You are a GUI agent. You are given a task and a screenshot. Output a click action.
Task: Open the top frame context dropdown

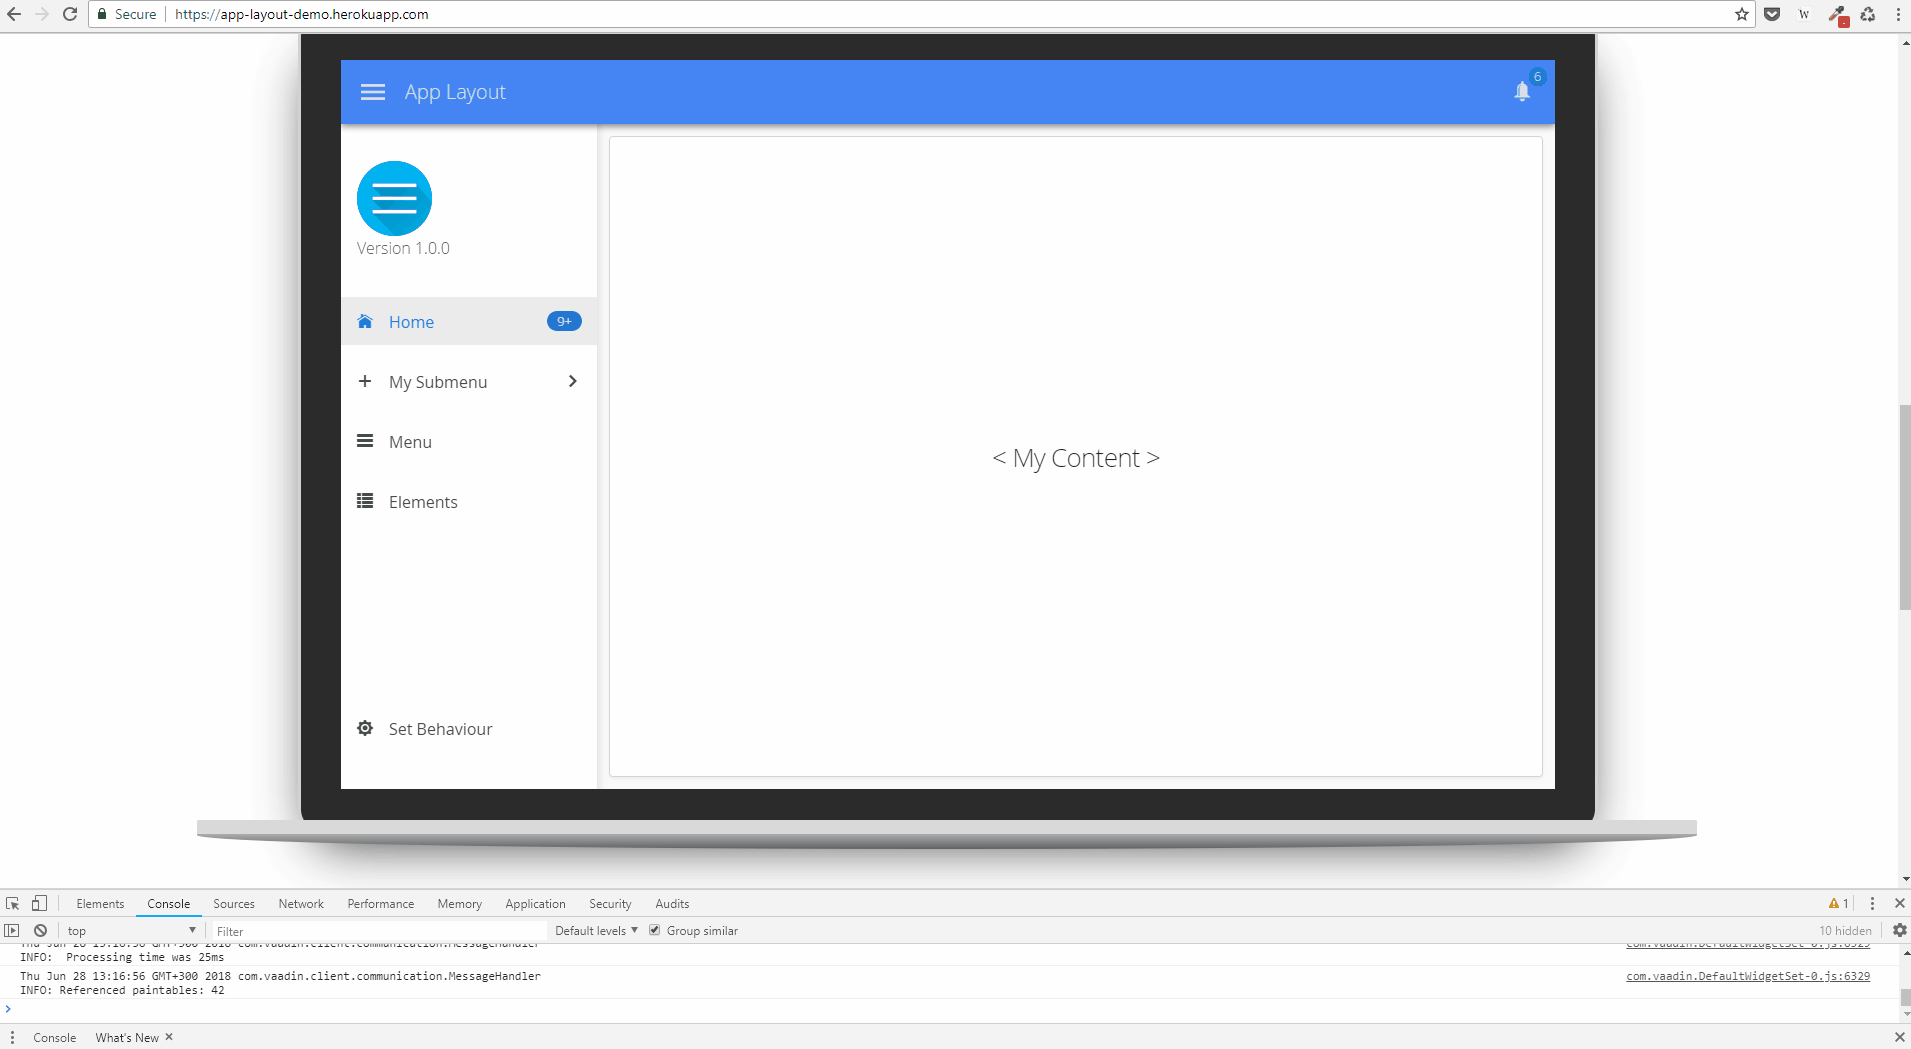coord(130,930)
